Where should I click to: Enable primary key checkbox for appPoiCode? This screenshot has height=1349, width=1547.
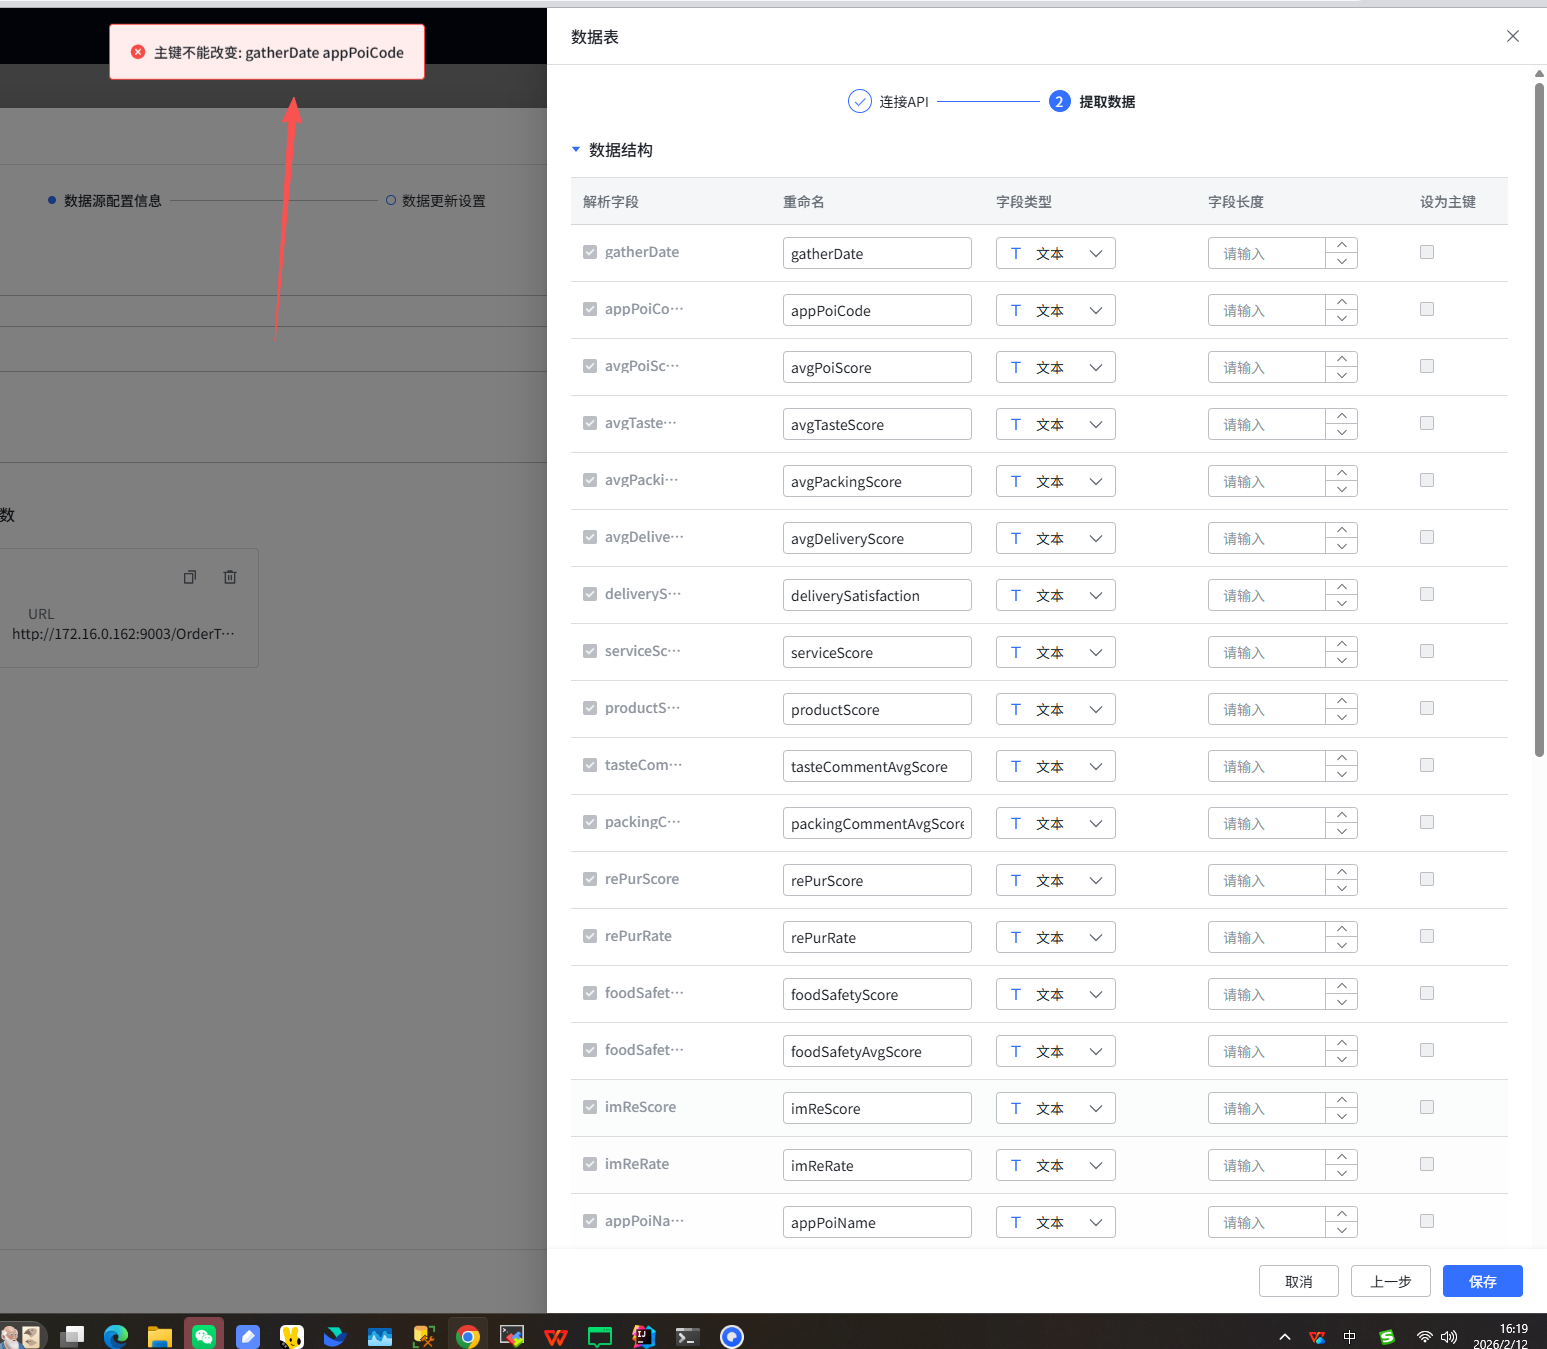coord(1427,310)
